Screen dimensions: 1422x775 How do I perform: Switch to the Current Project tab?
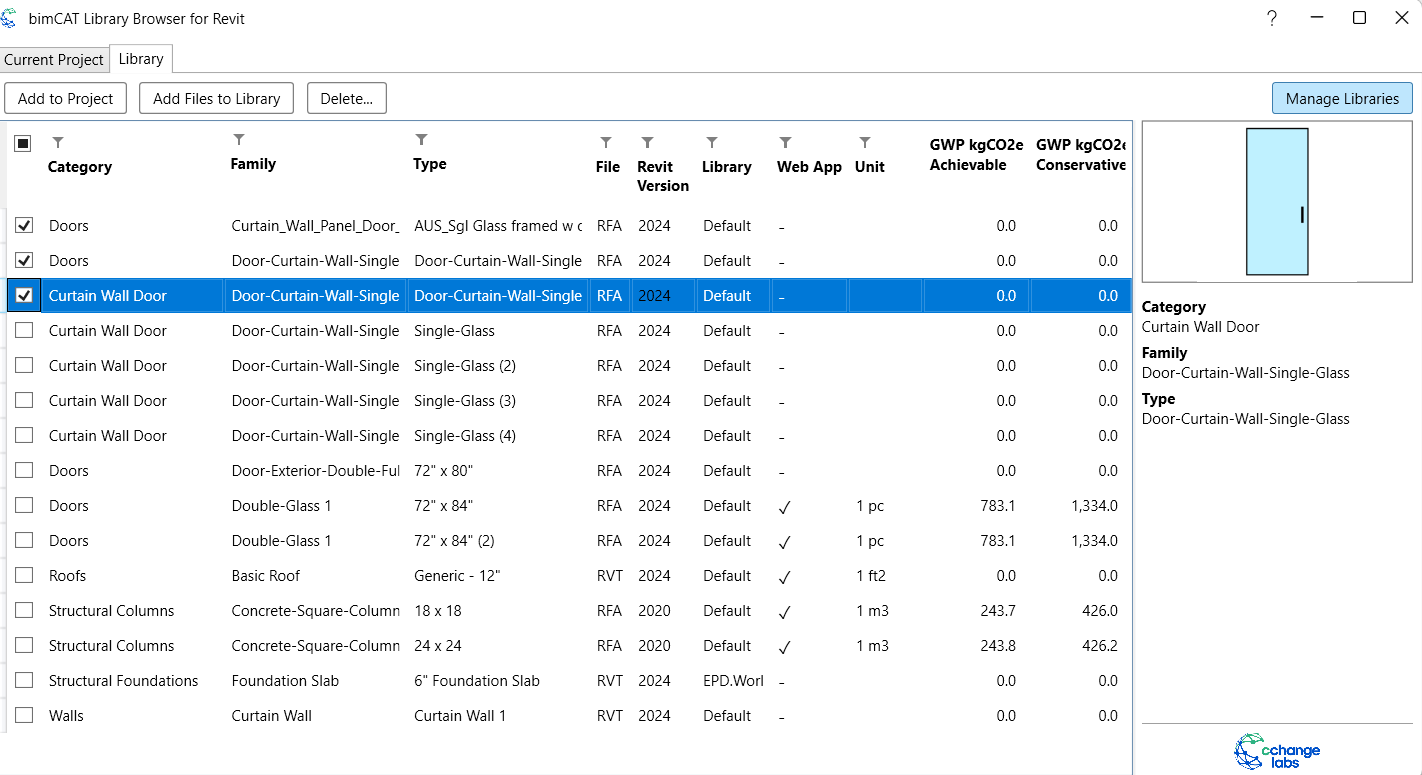(x=54, y=60)
